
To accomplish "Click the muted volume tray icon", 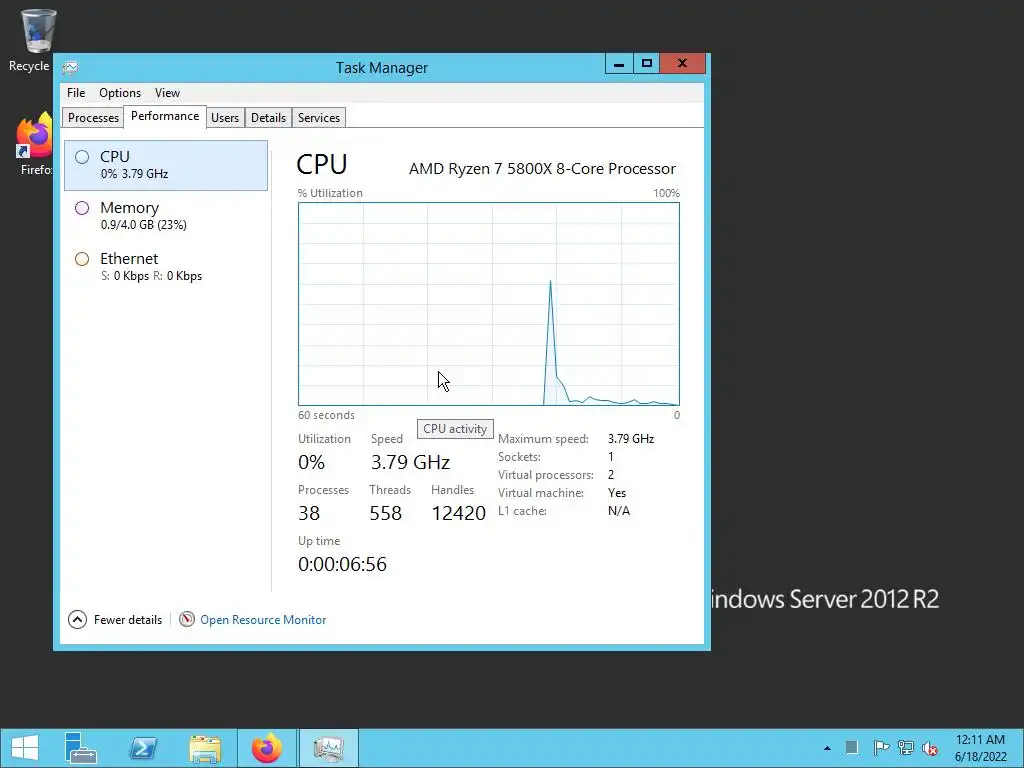I will click(x=930, y=748).
